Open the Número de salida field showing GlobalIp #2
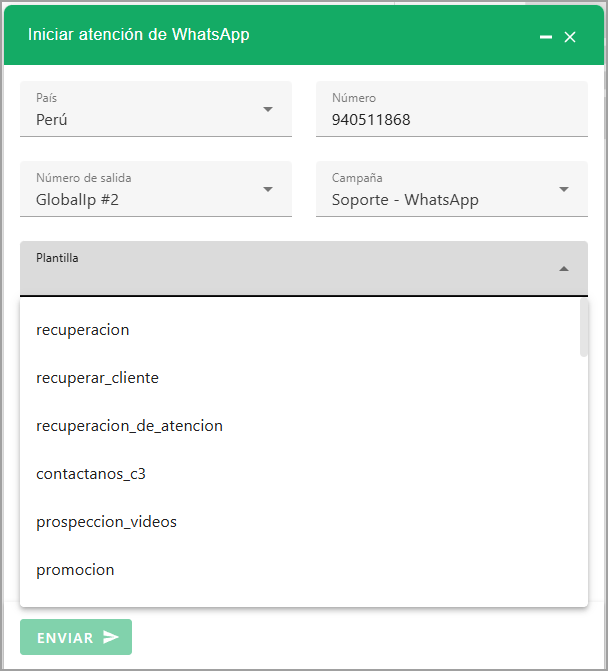The height and width of the screenshot is (671, 608). pyautogui.click(x=140, y=199)
